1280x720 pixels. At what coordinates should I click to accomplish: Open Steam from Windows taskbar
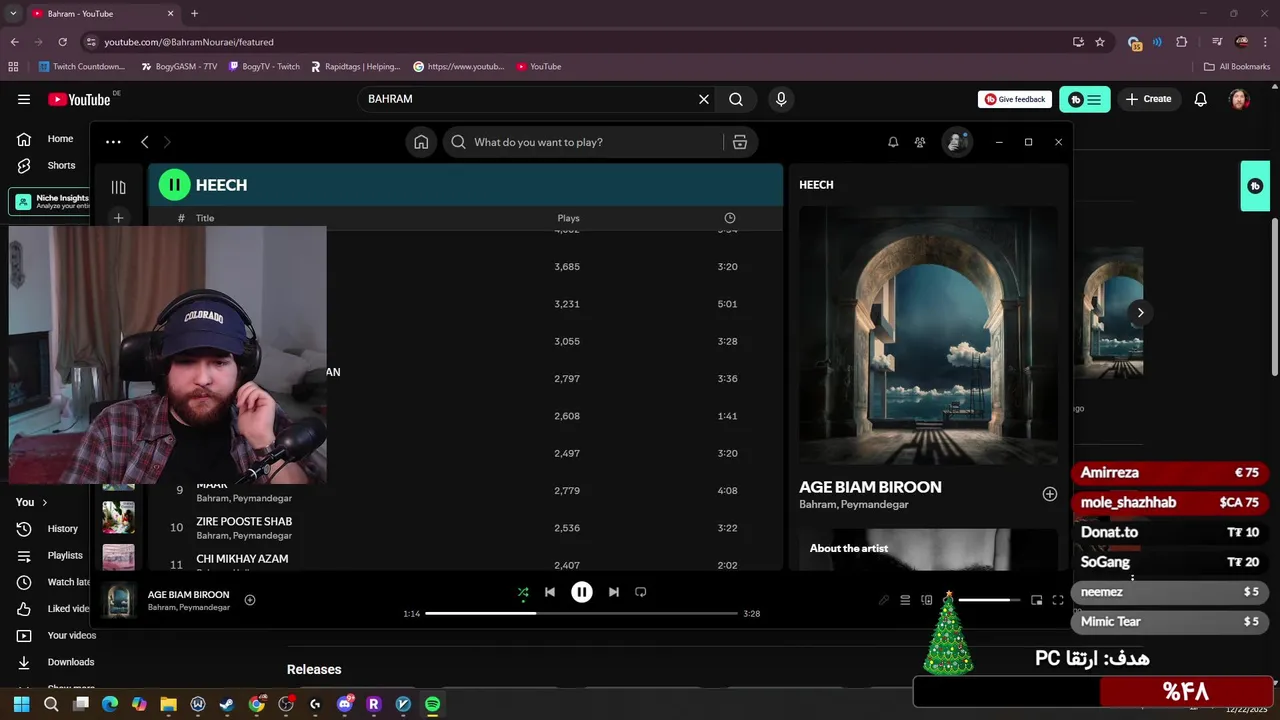(227, 704)
